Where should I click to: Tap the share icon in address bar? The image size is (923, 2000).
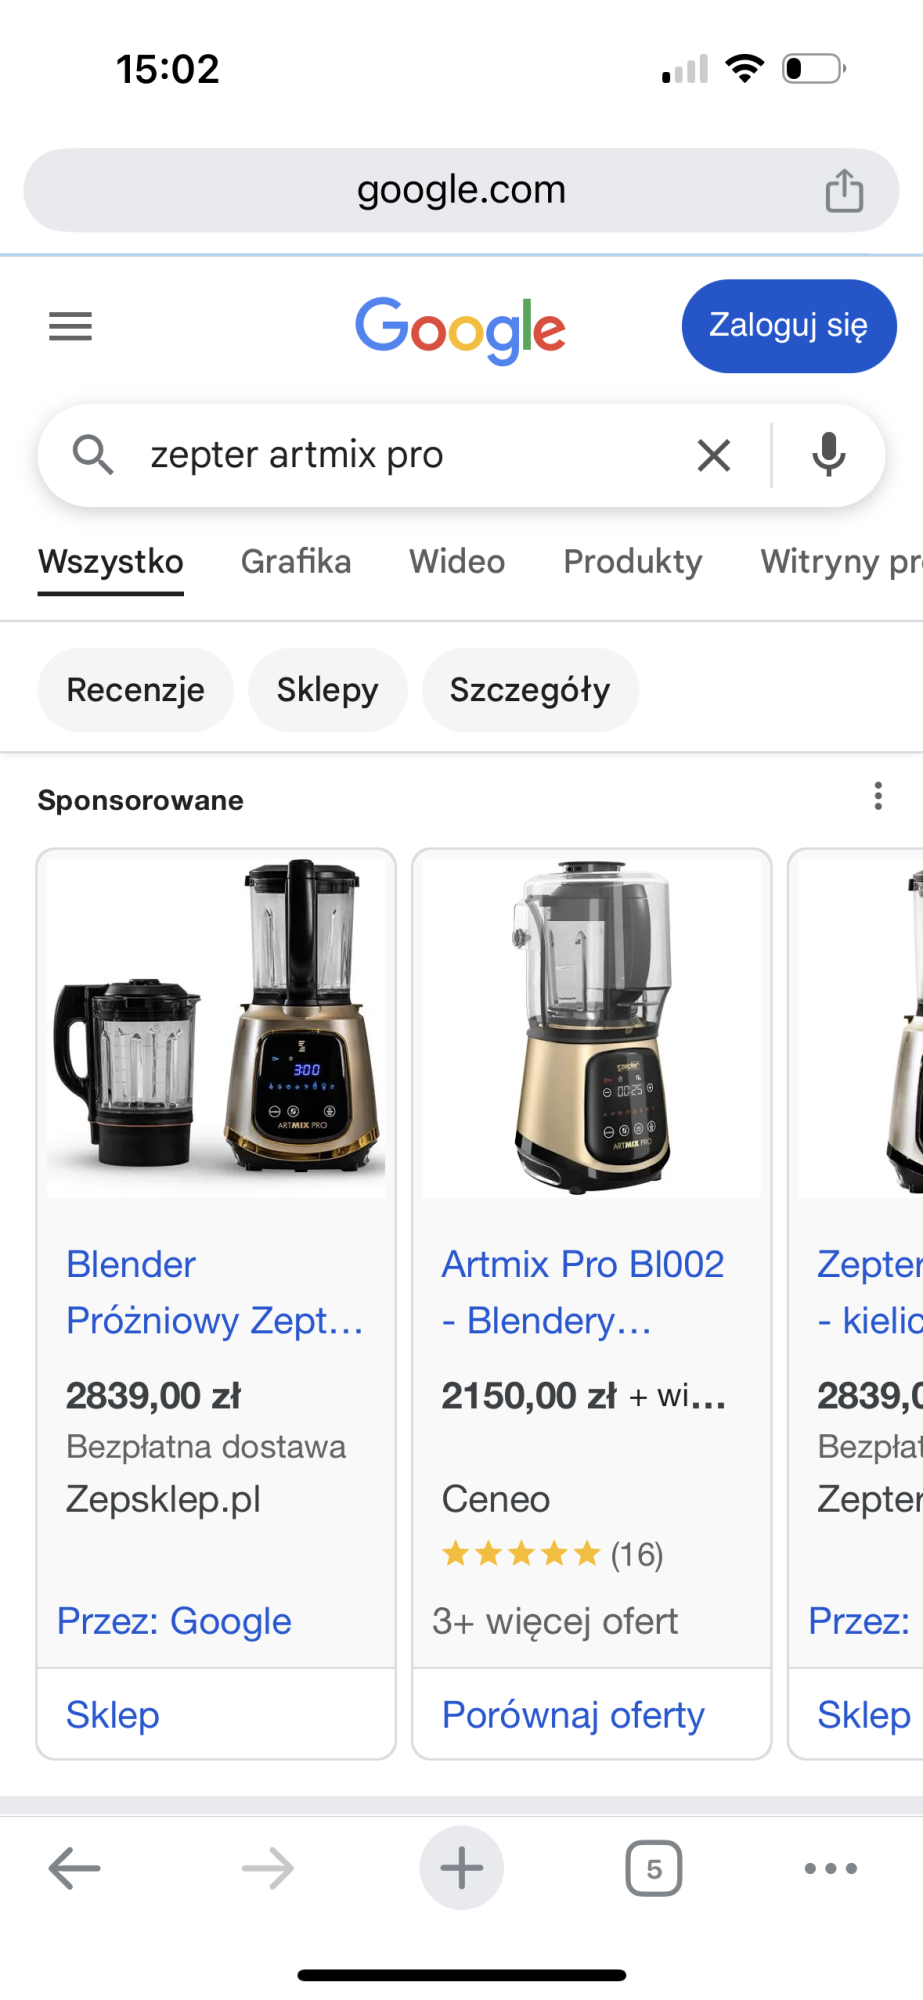pos(844,190)
